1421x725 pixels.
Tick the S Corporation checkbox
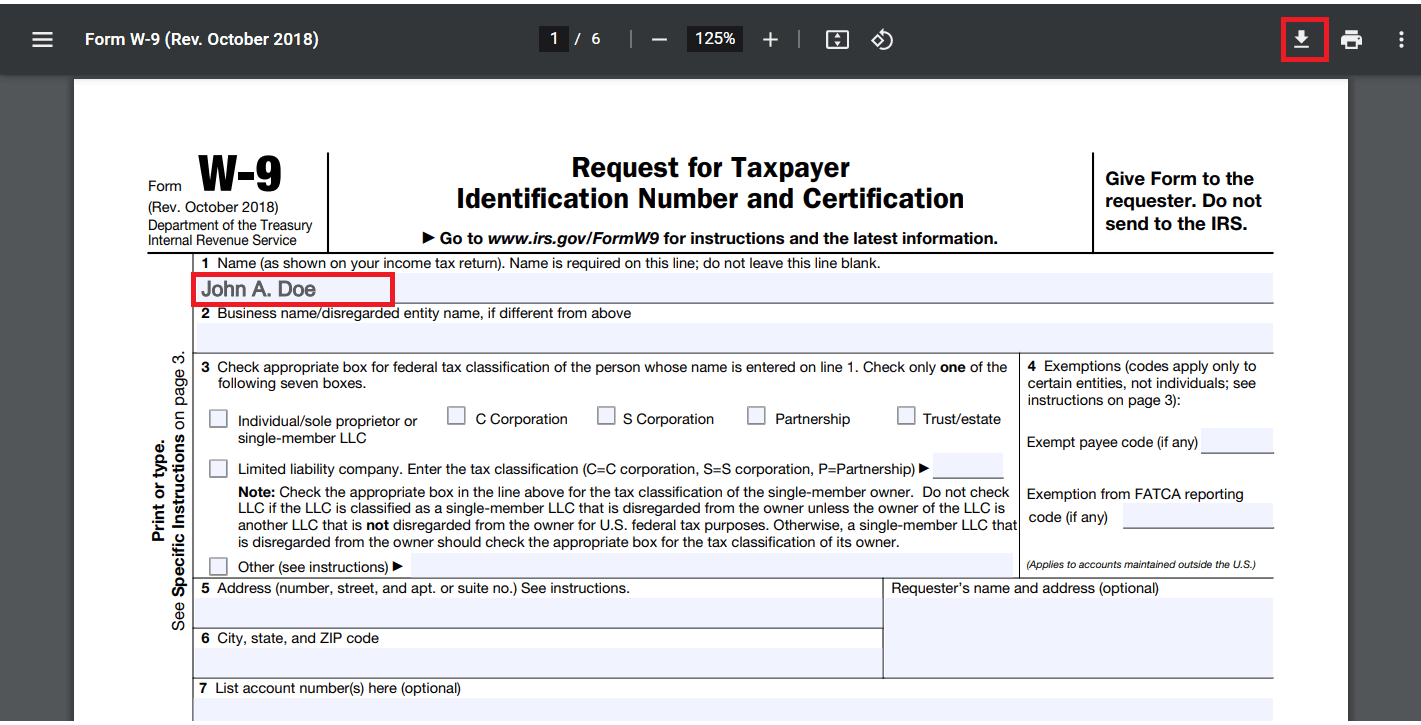pos(606,416)
